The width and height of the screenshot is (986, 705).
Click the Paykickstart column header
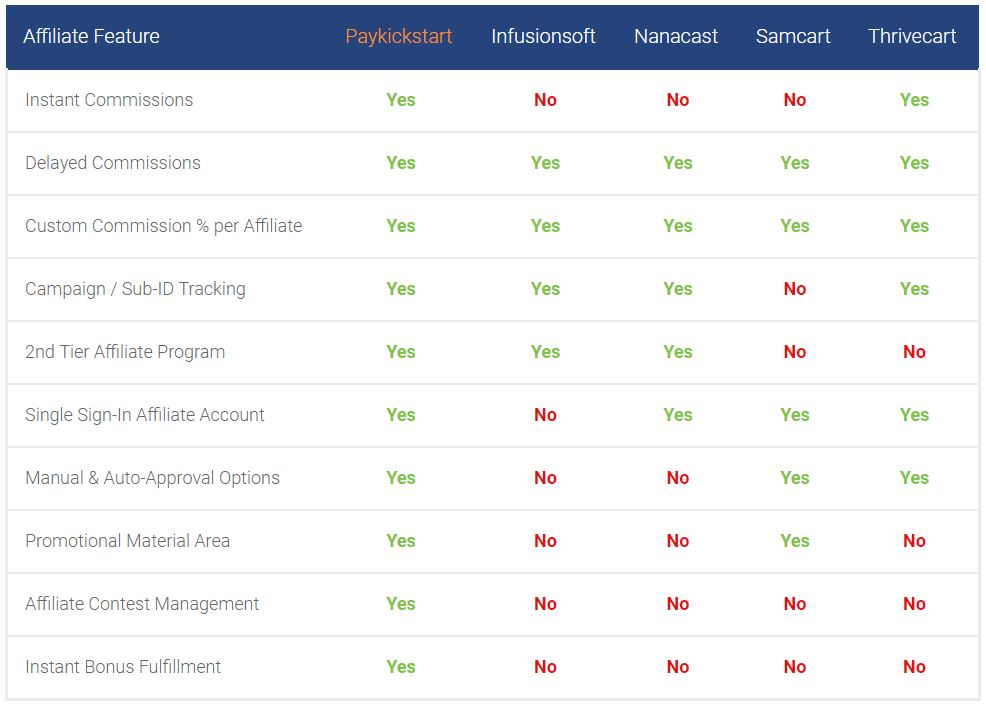click(x=399, y=36)
